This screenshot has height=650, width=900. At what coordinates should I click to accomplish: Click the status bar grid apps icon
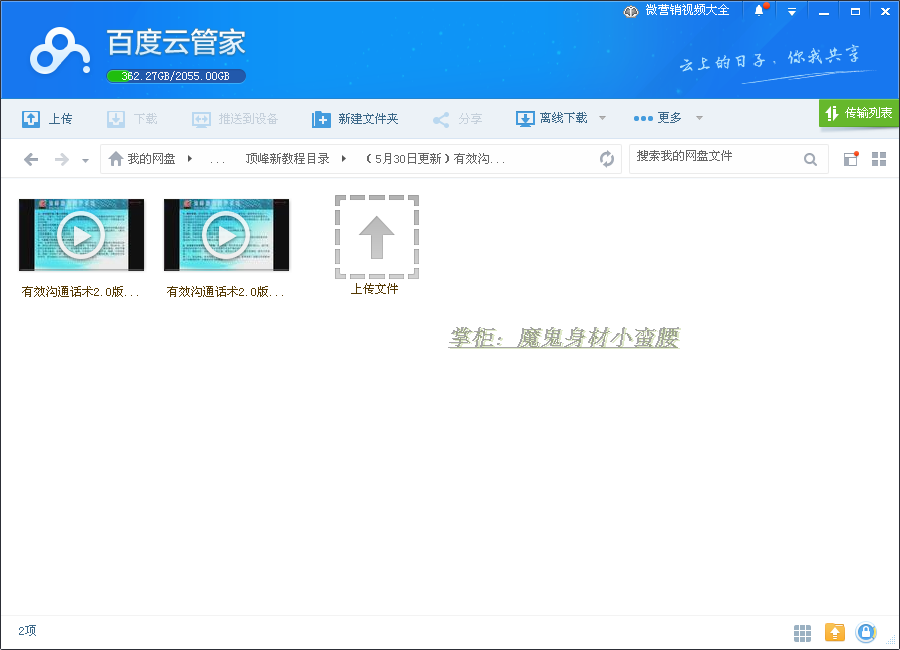pos(802,633)
